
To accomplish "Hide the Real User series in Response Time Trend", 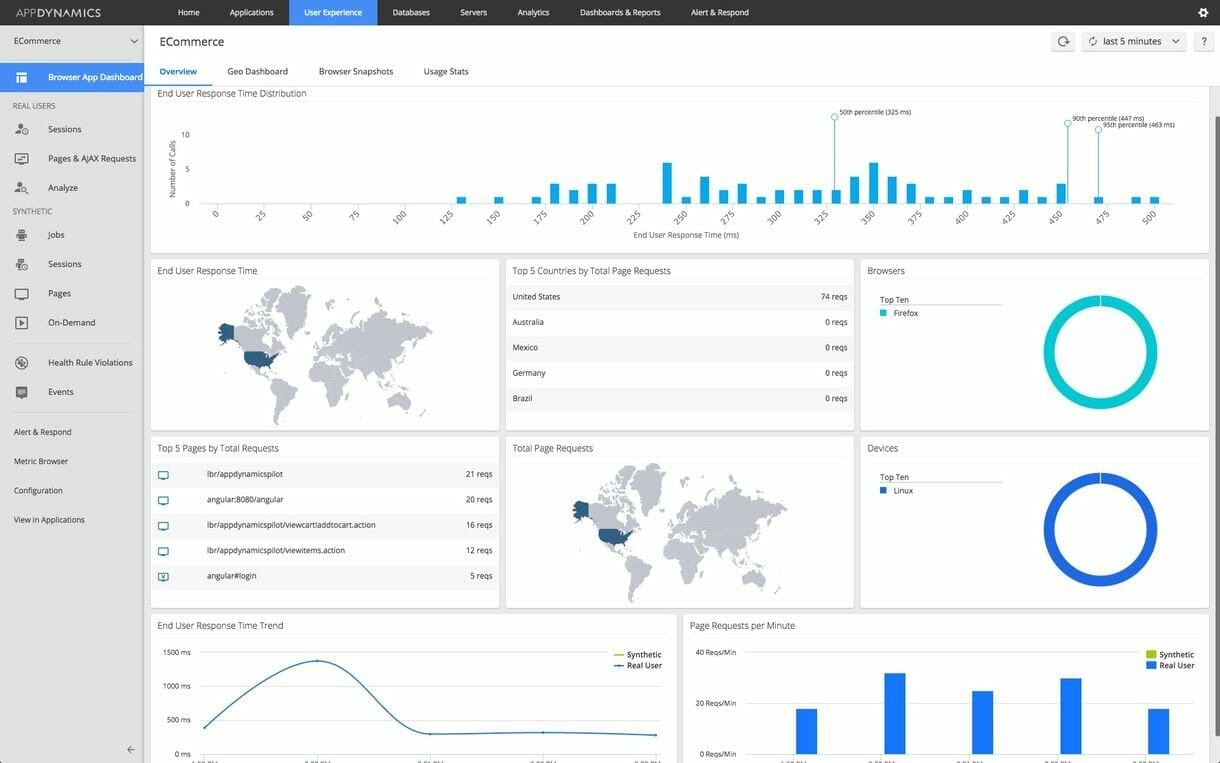I will [644, 665].
